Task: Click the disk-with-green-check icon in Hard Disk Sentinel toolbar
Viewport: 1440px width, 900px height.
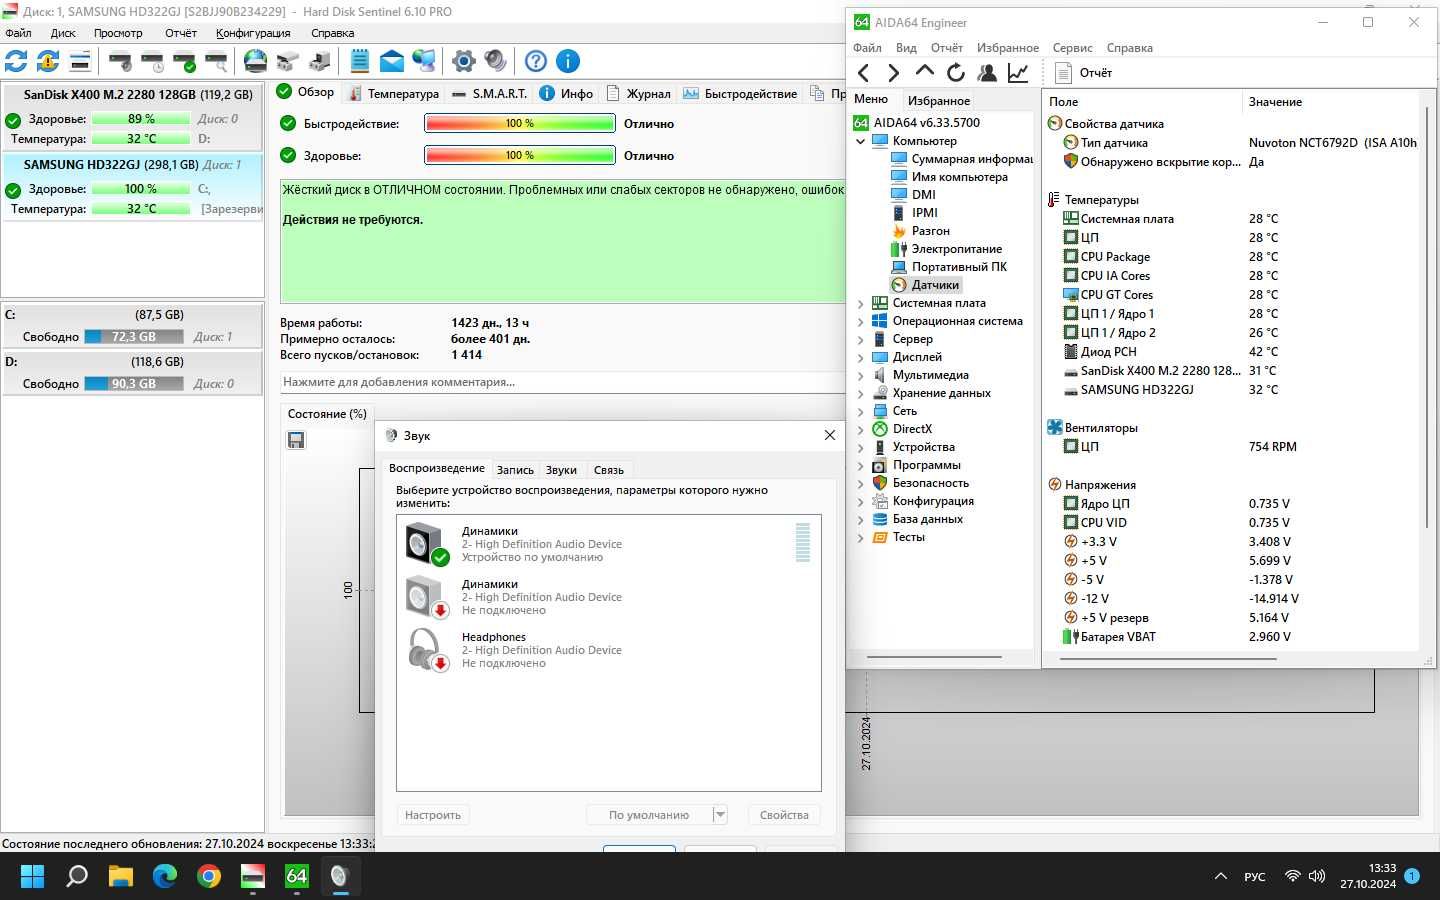Action: pyautogui.click(x=184, y=61)
